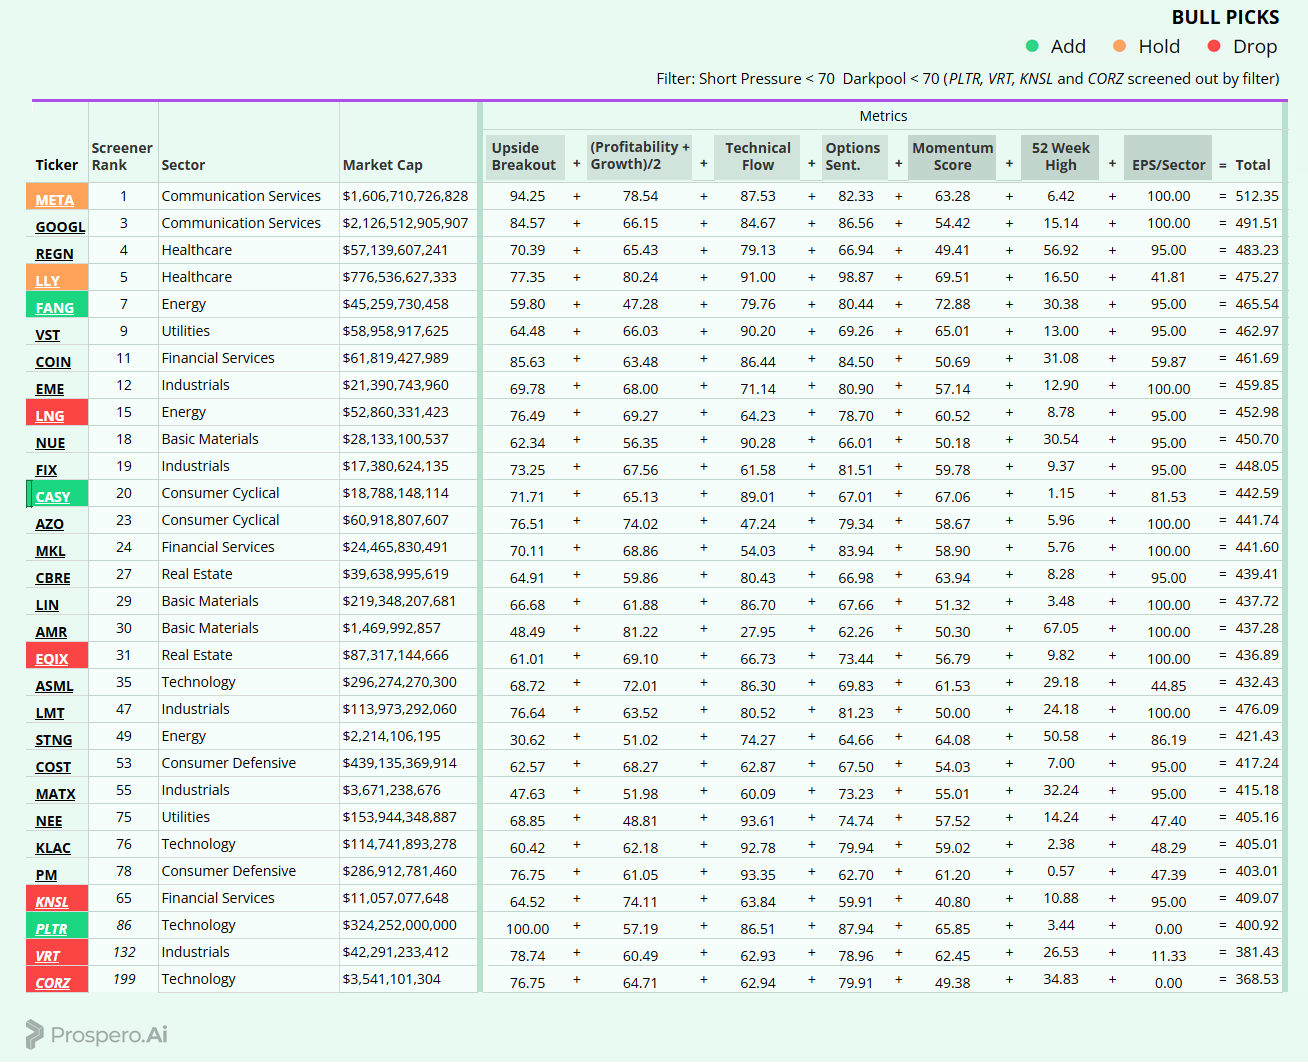
Task: Open the STNG ticker link
Action: tap(54, 740)
